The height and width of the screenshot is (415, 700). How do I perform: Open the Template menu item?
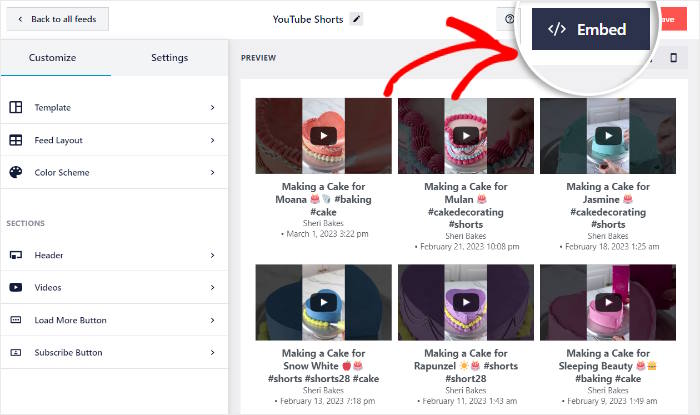point(114,108)
